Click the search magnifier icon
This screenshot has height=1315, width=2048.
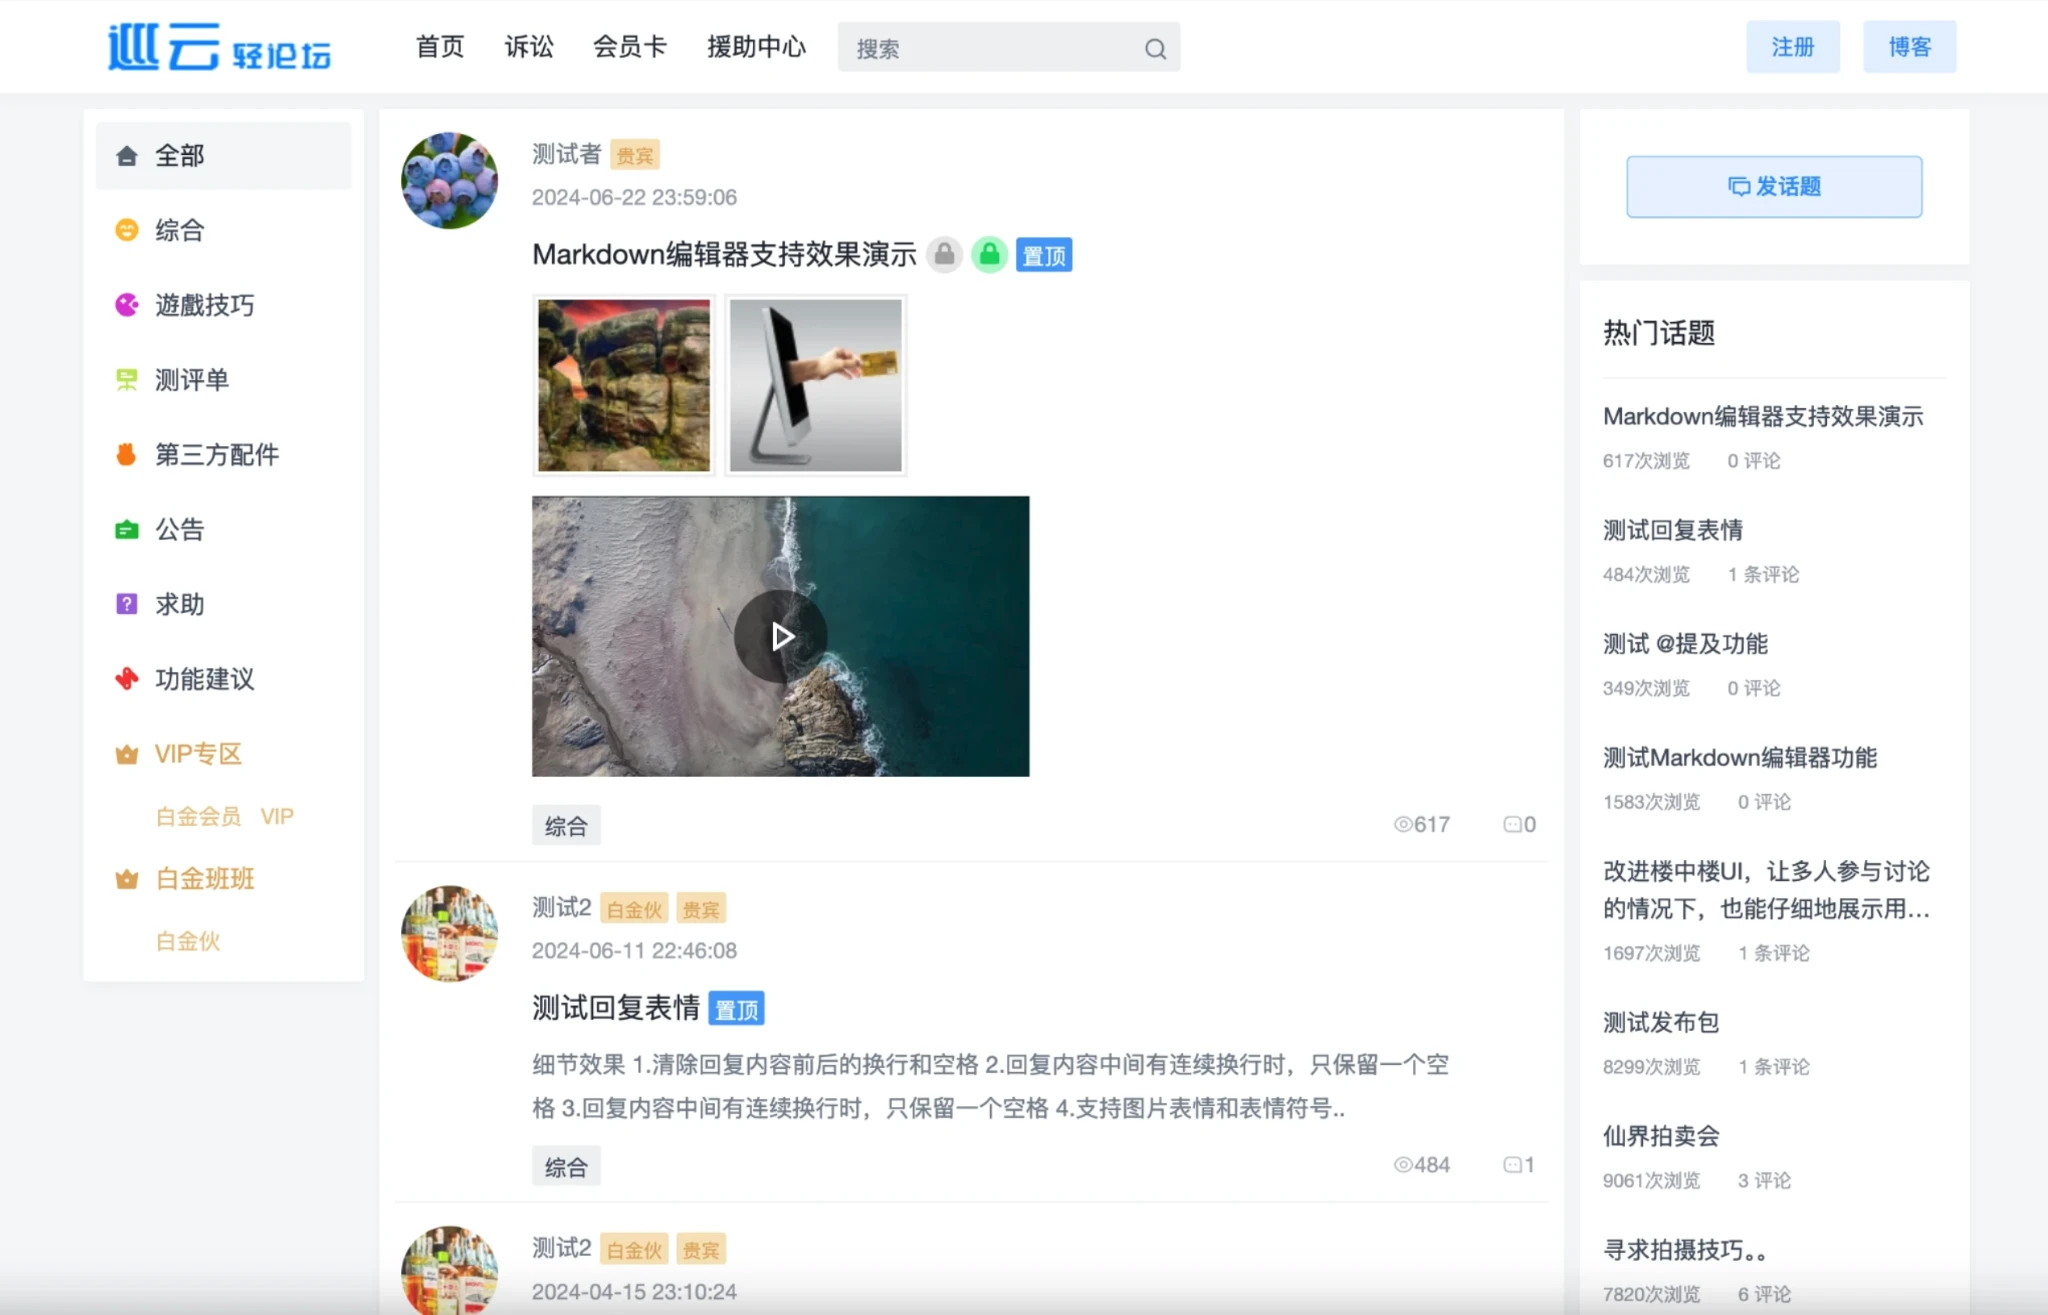(x=1155, y=49)
